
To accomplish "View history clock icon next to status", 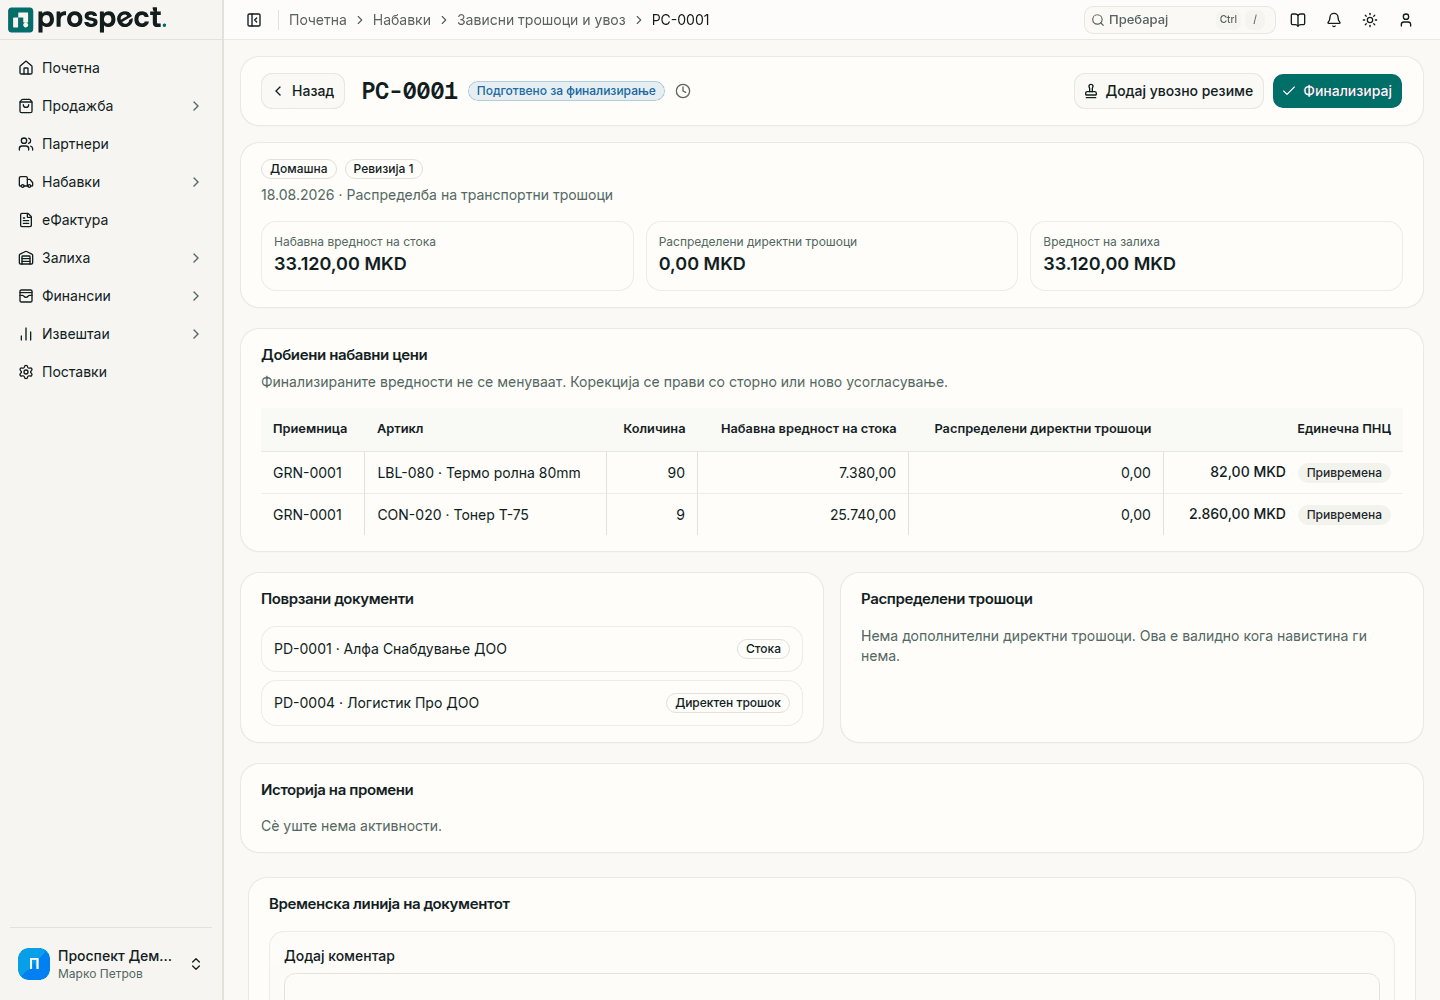I will 683,91.
